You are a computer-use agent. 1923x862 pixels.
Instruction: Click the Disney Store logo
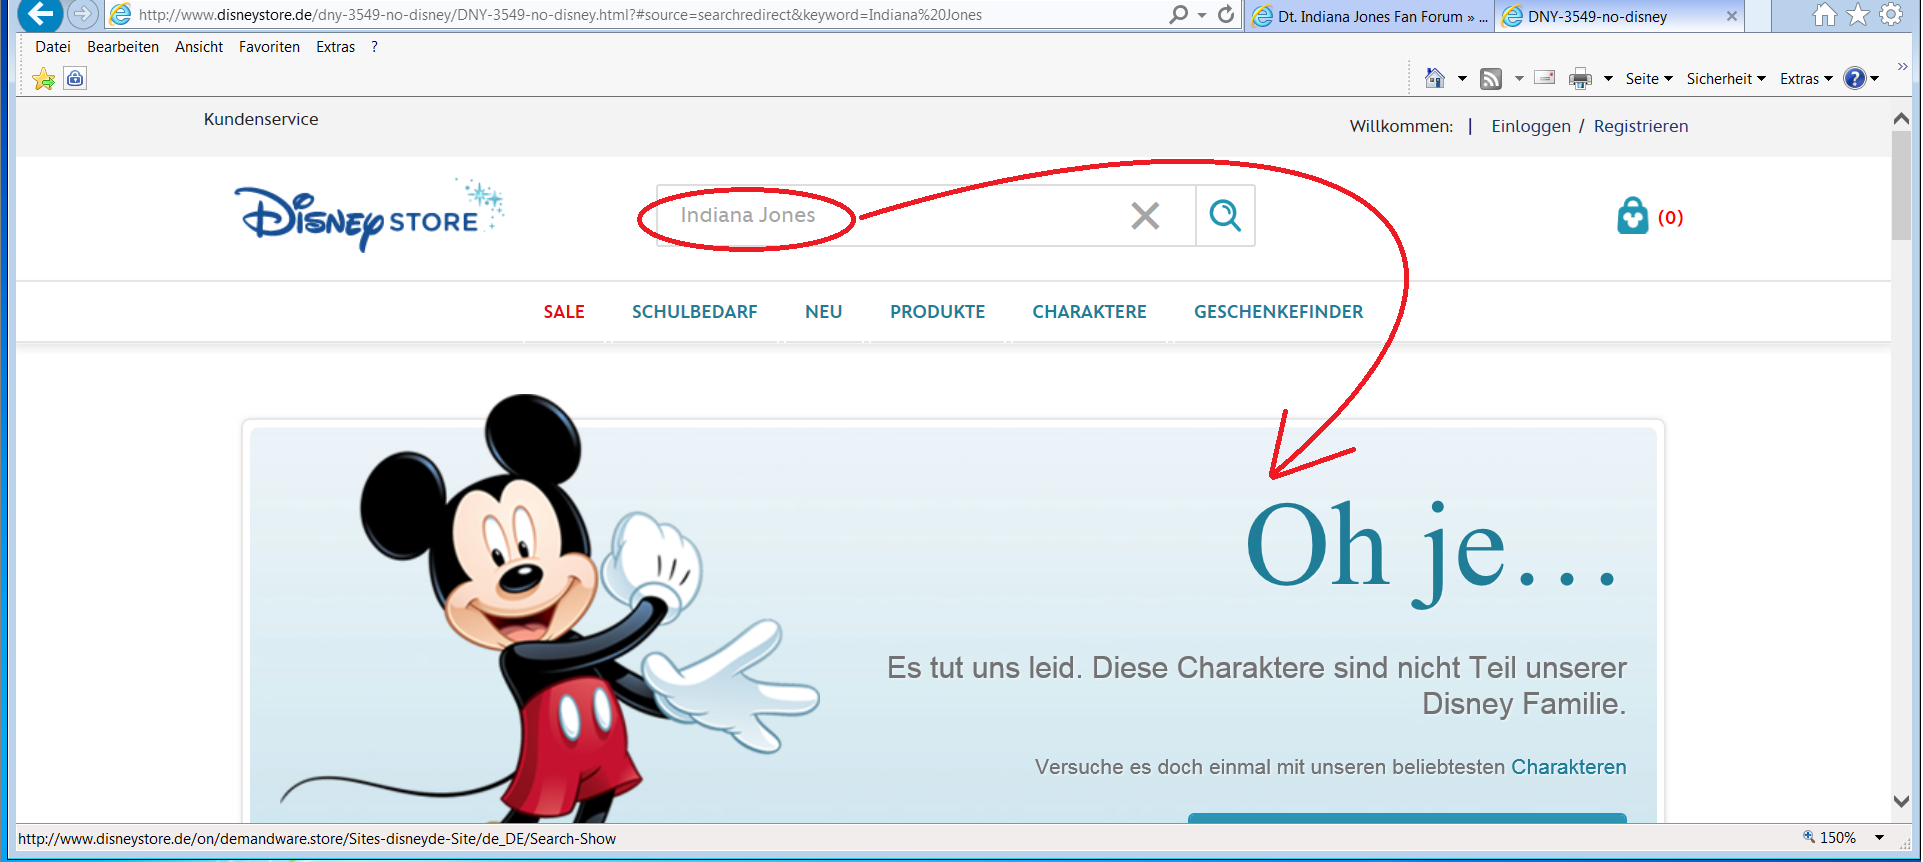click(368, 217)
